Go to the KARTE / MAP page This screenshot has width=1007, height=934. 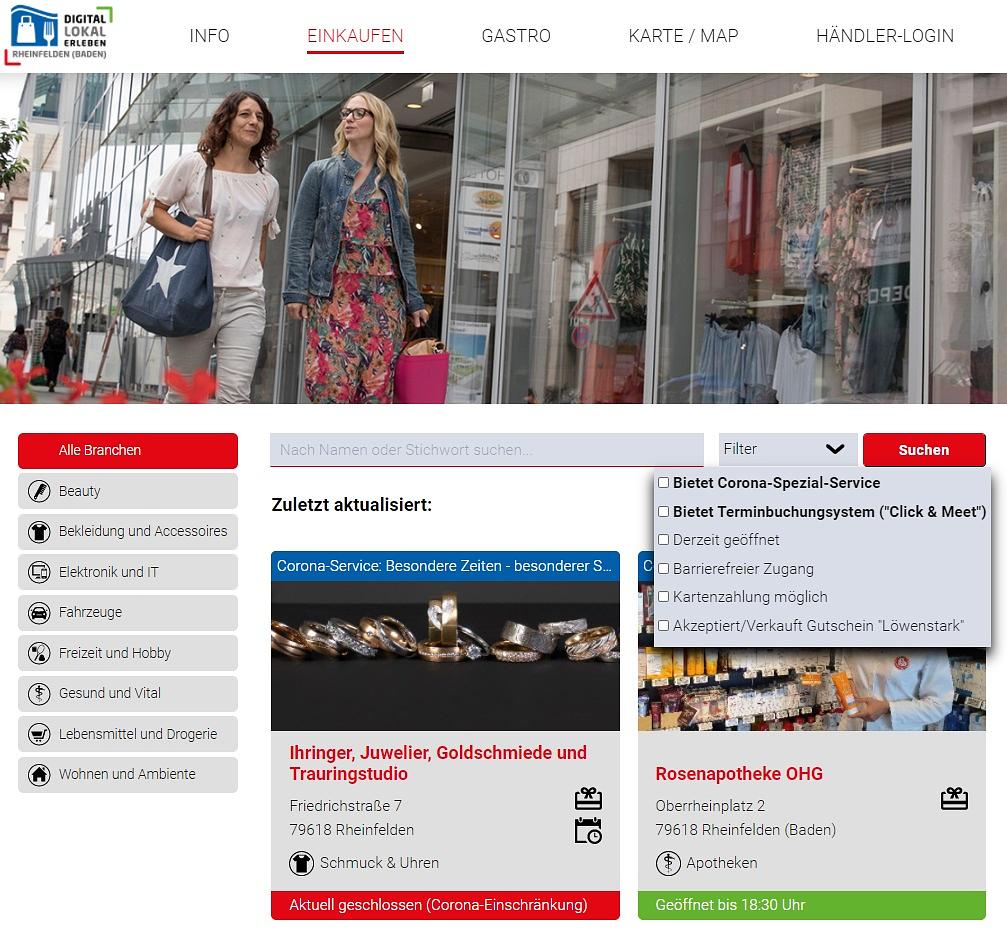click(683, 36)
